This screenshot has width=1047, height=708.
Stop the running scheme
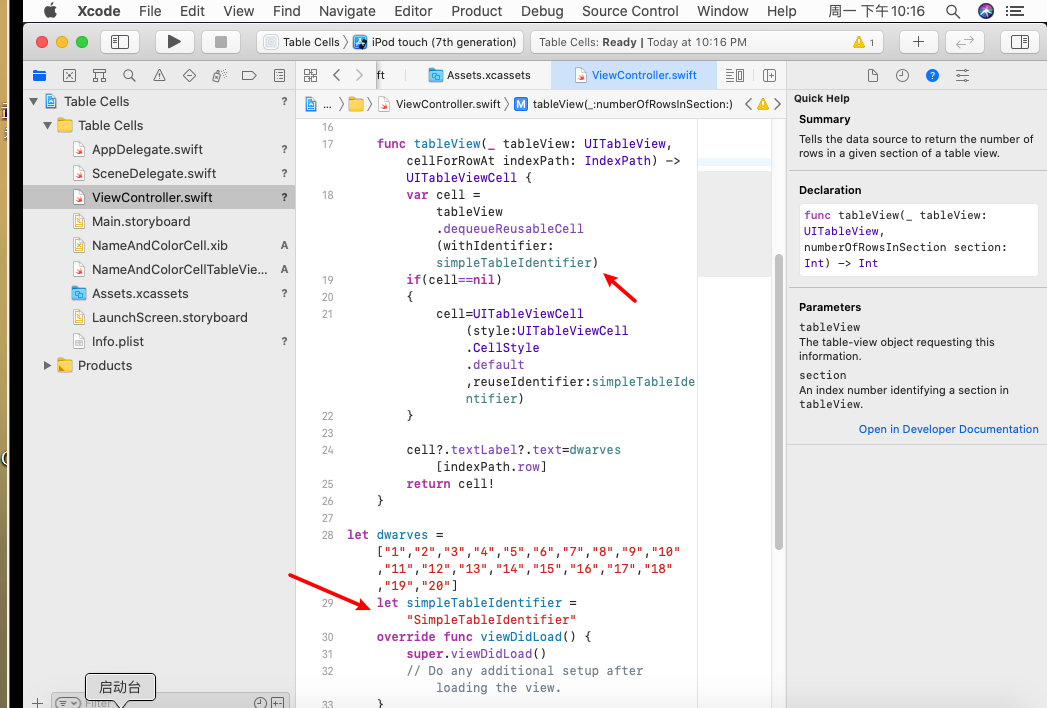[x=221, y=42]
